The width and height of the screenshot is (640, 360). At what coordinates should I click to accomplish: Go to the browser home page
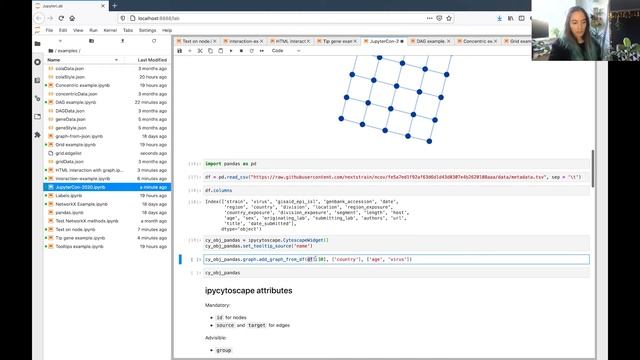click(72, 18)
